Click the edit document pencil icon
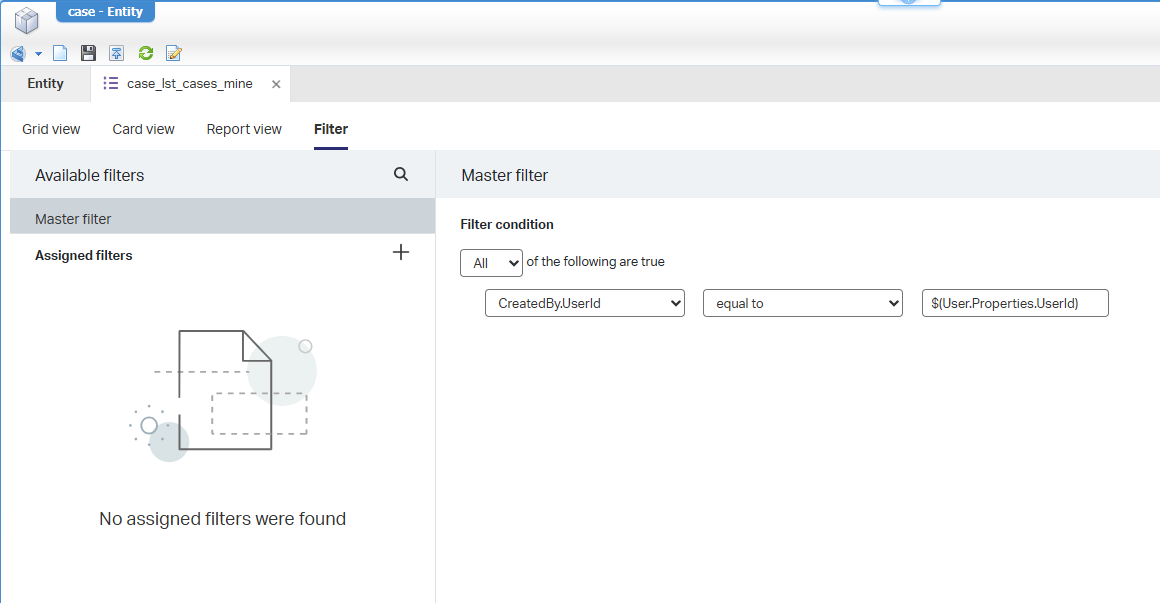Viewport: 1160px width, 603px height. click(x=174, y=53)
